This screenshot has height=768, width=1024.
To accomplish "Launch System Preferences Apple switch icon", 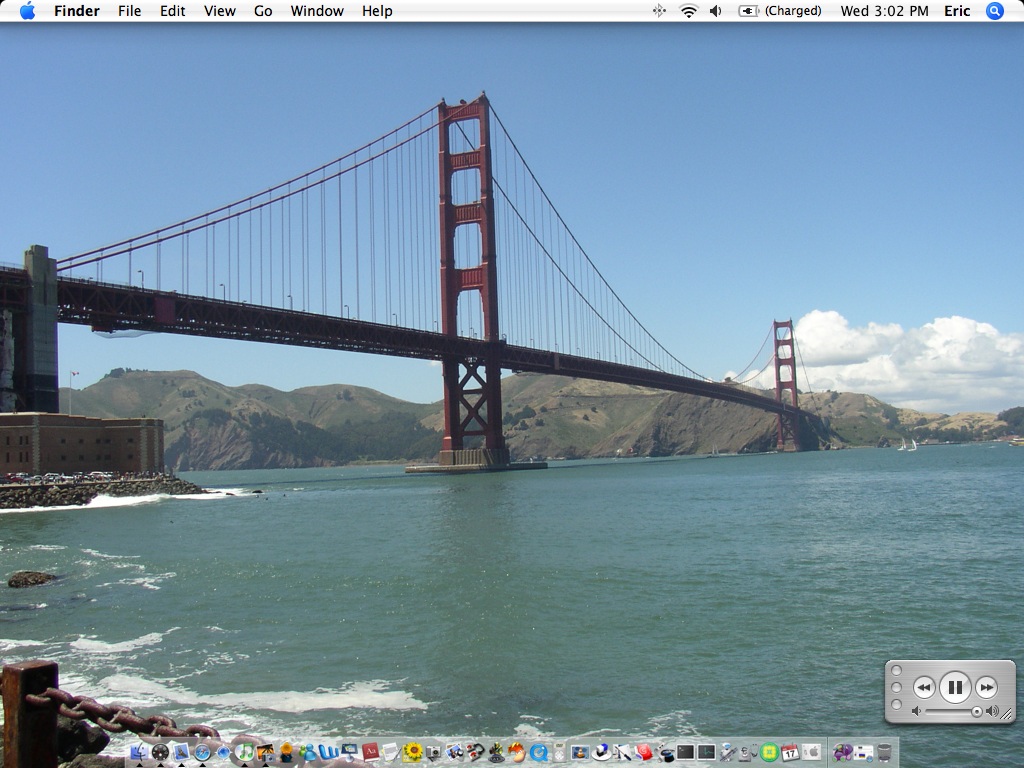I will tap(812, 752).
